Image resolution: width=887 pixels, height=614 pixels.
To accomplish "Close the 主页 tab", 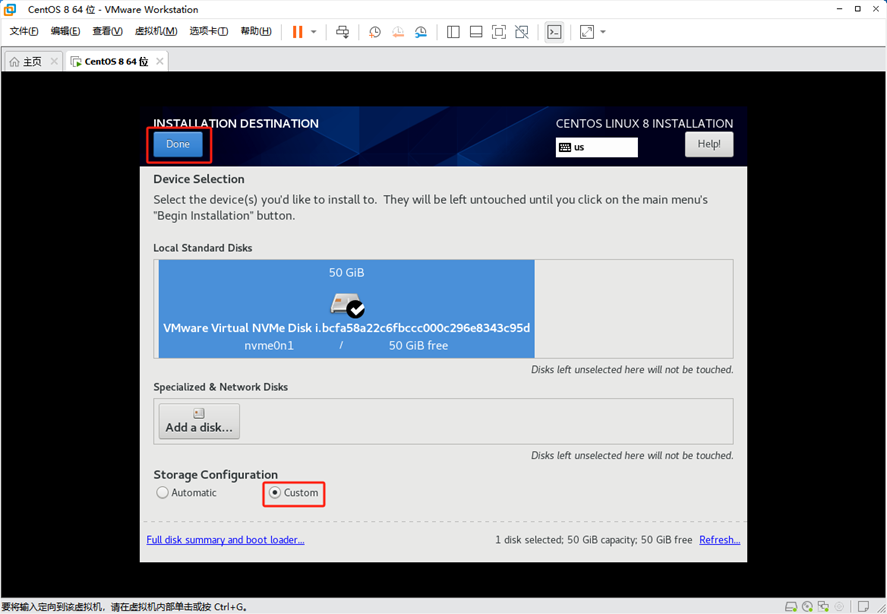I will click(54, 61).
